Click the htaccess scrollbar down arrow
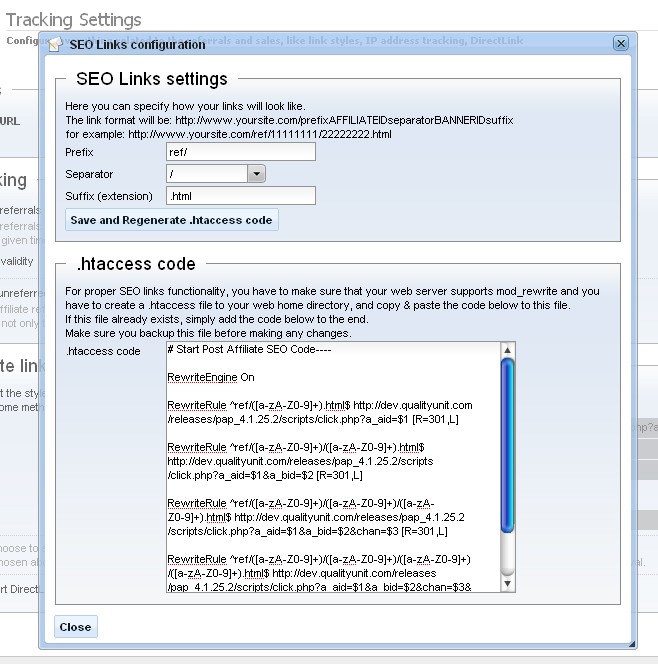 pos(507,584)
